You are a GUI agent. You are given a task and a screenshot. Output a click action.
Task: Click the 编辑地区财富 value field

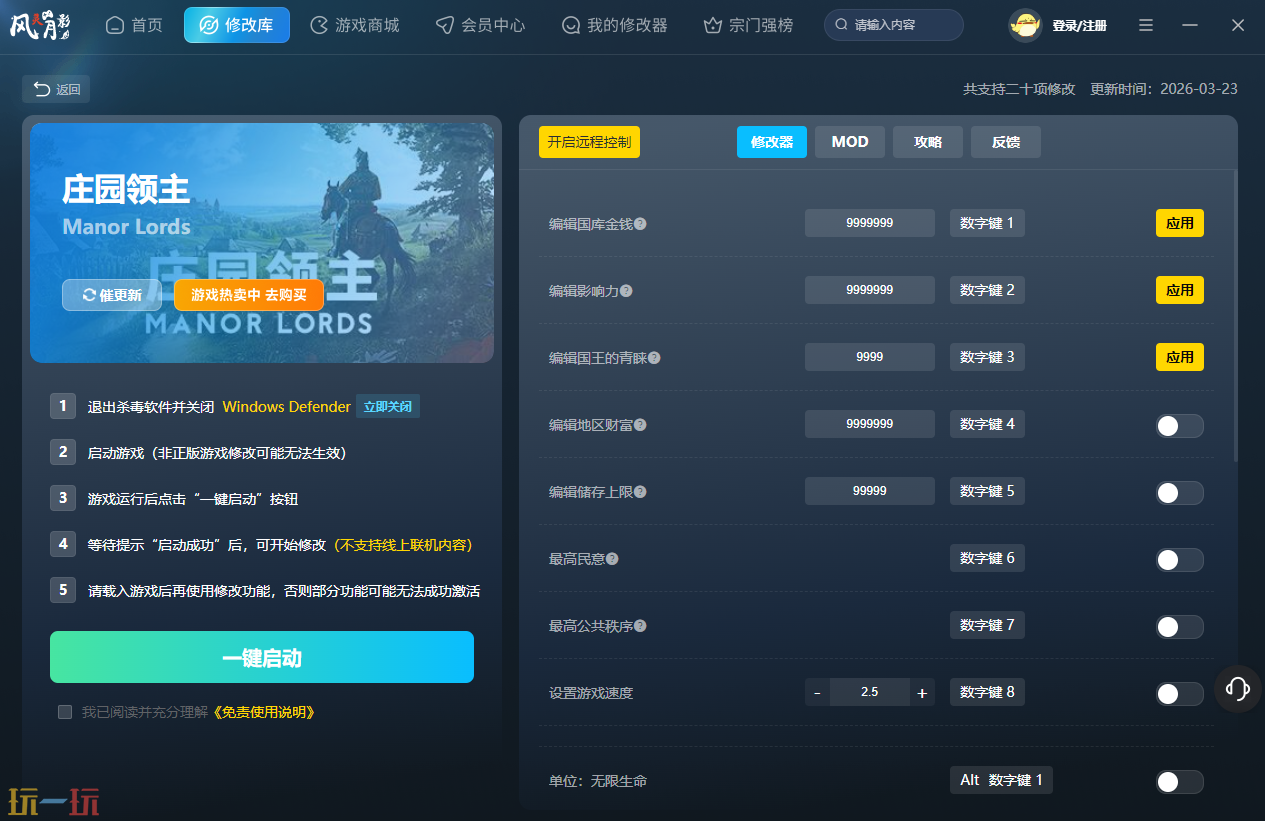870,424
